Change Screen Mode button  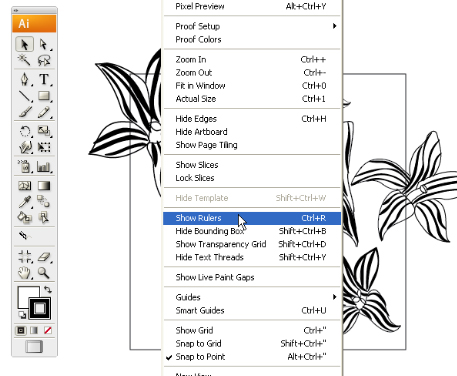(x=34, y=347)
